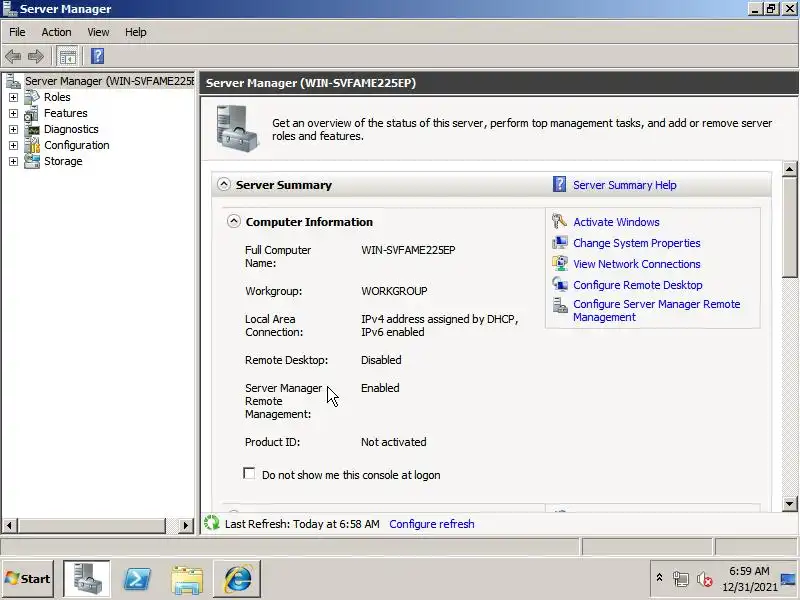800x600 pixels.
Task: Click the Activate Windows link
Action: [616, 222]
